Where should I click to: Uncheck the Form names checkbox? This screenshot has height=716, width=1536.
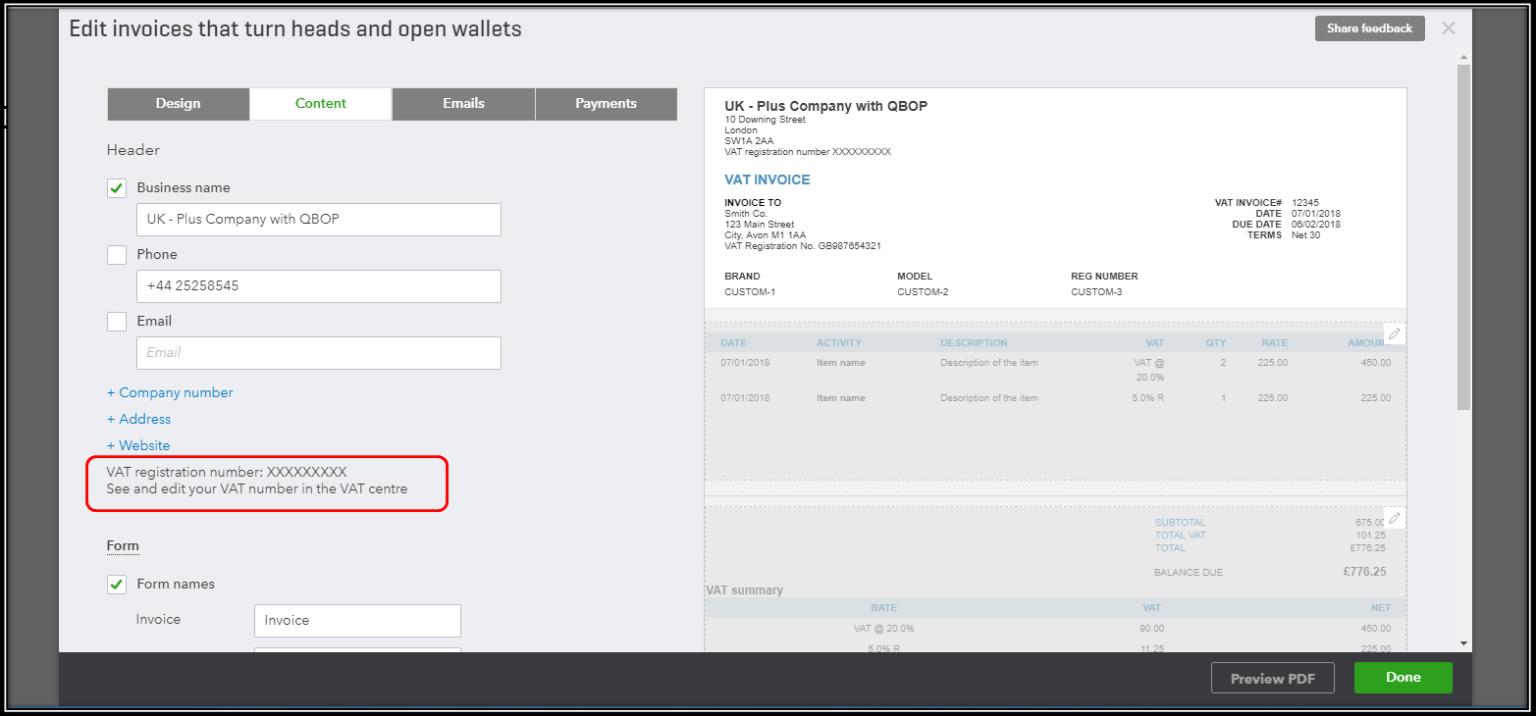(x=116, y=584)
